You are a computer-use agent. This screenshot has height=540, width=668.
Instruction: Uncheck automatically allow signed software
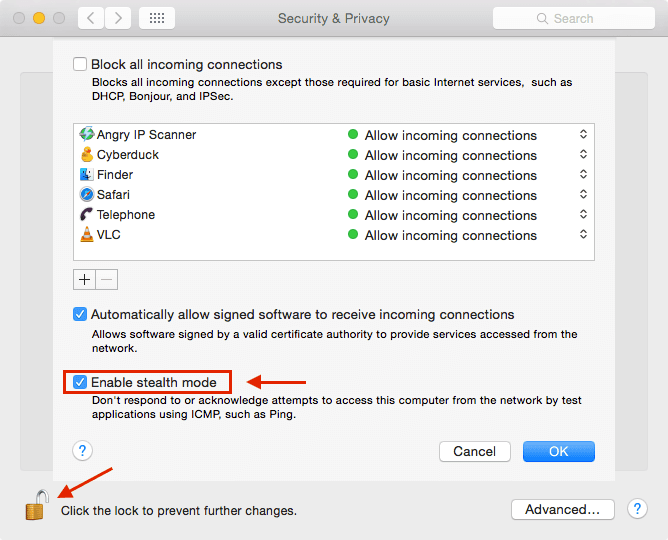coord(80,314)
